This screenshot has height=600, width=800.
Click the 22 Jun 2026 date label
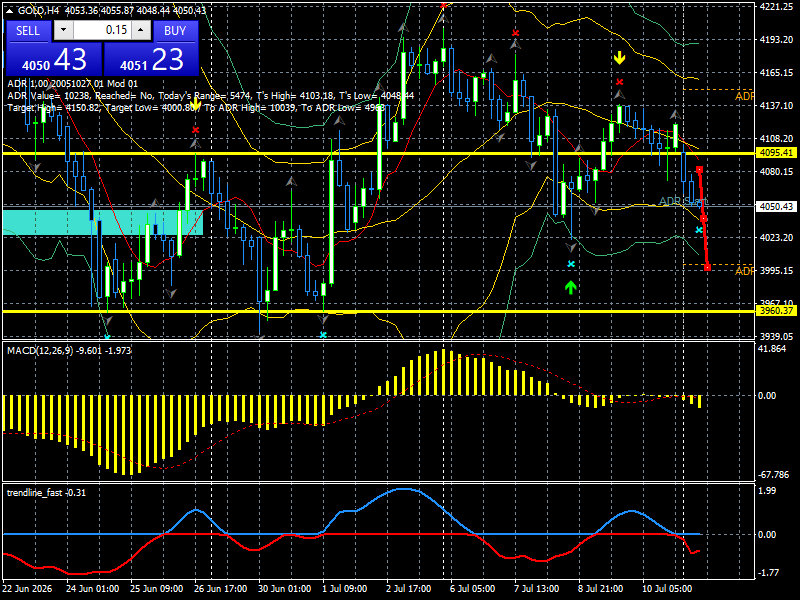tap(28, 588)
